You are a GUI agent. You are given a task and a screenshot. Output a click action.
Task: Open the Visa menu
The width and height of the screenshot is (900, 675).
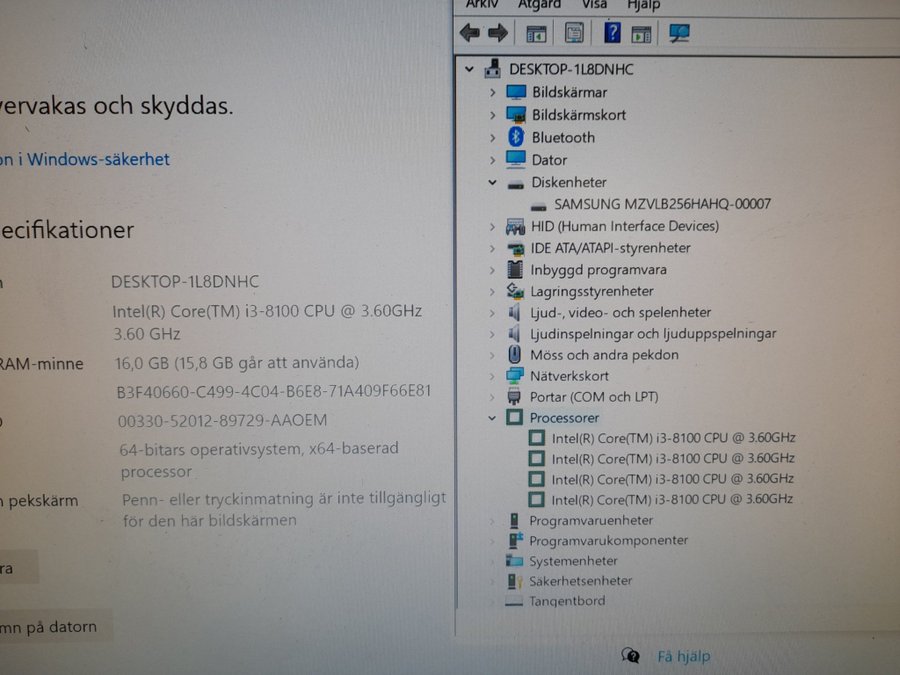click(594, 5)
